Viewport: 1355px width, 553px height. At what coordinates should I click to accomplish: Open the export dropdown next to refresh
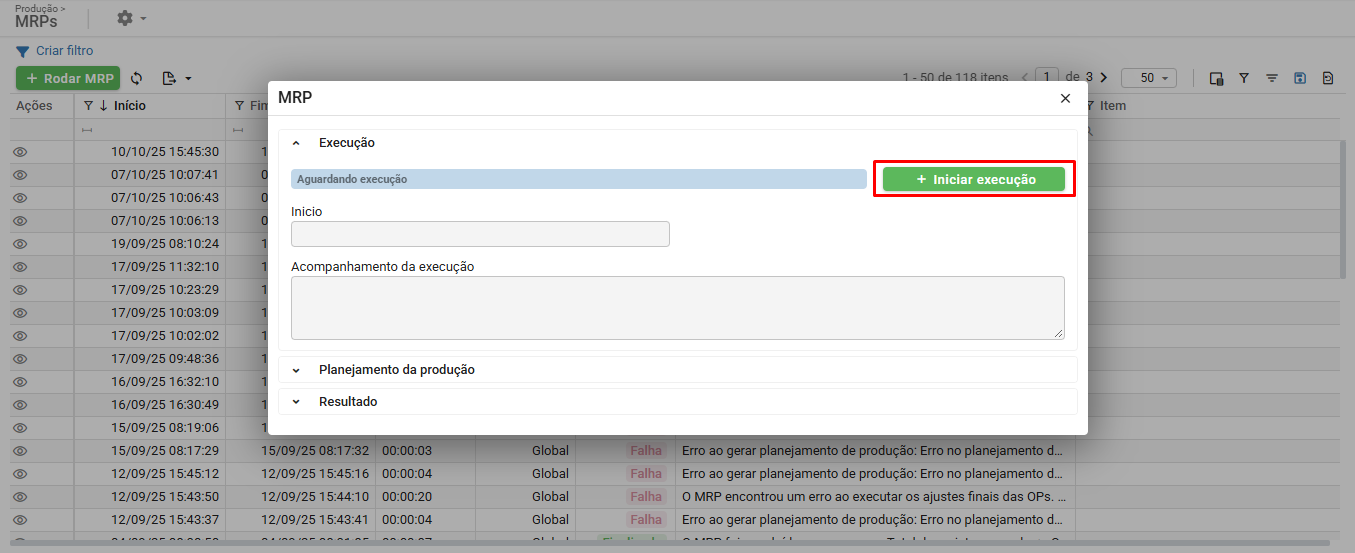coord(176,78)
